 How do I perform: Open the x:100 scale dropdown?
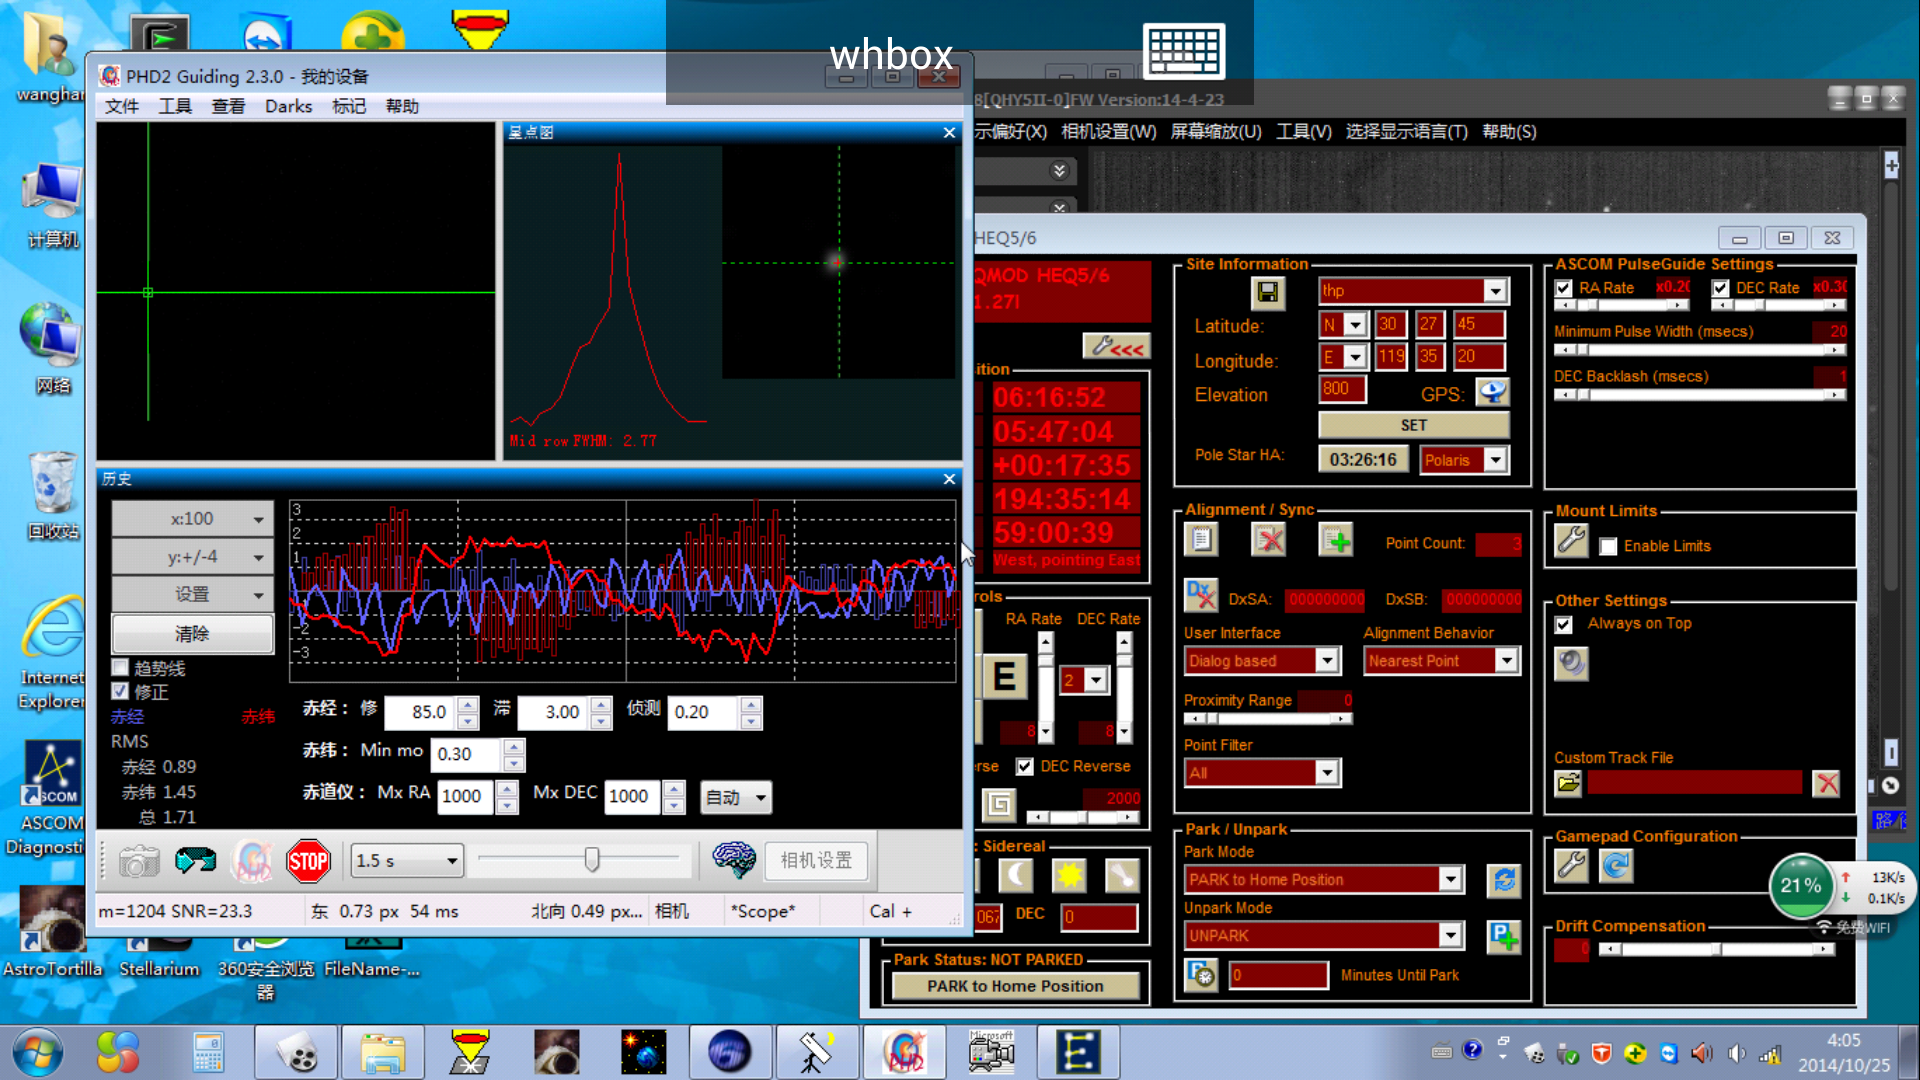pos(192,519)
